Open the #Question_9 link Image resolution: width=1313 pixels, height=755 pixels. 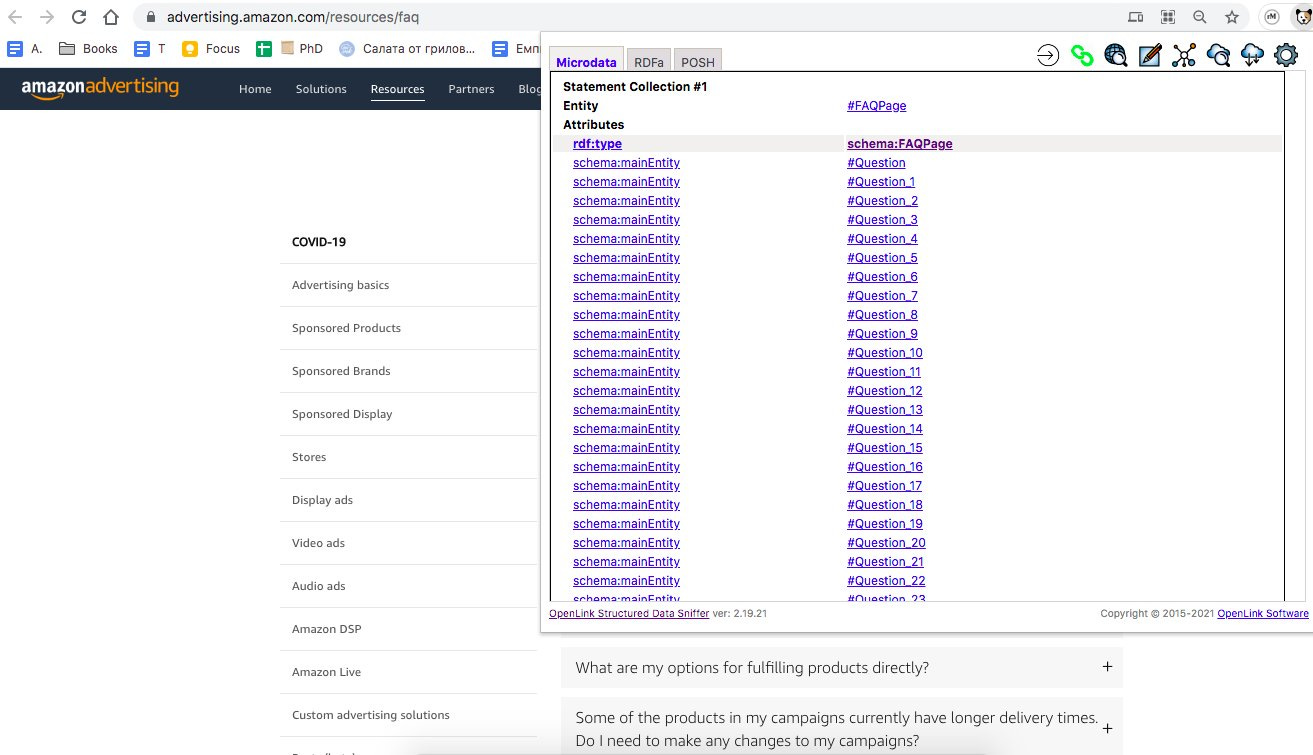882,333
